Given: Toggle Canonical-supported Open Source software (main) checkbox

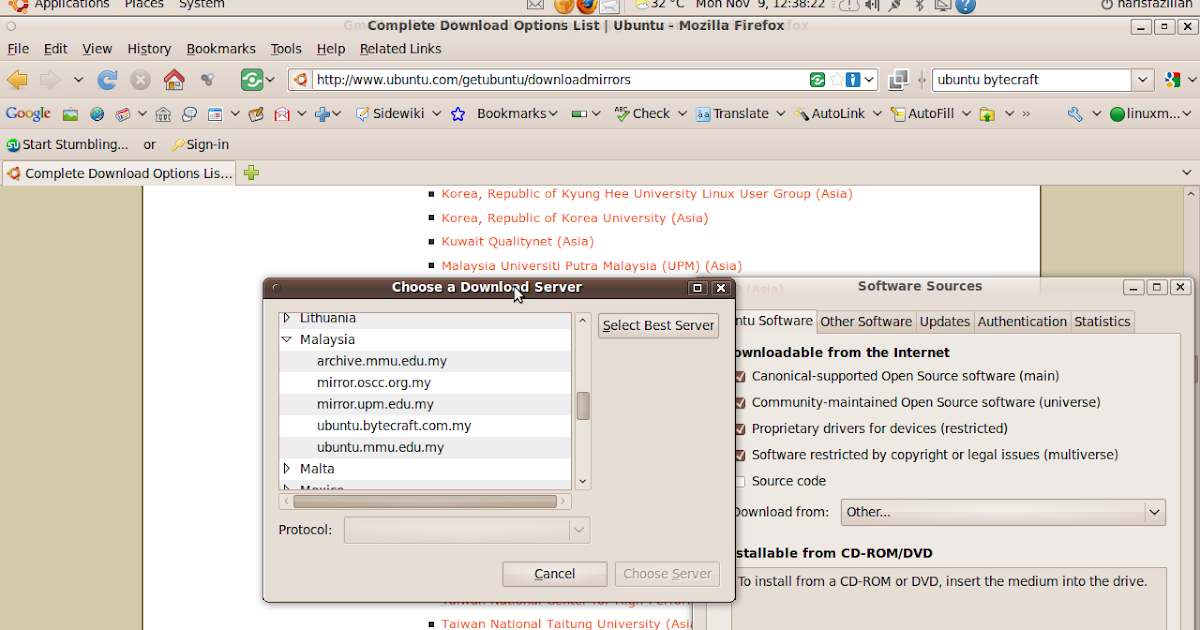Looking at the screenshot, I should (740, 377).
